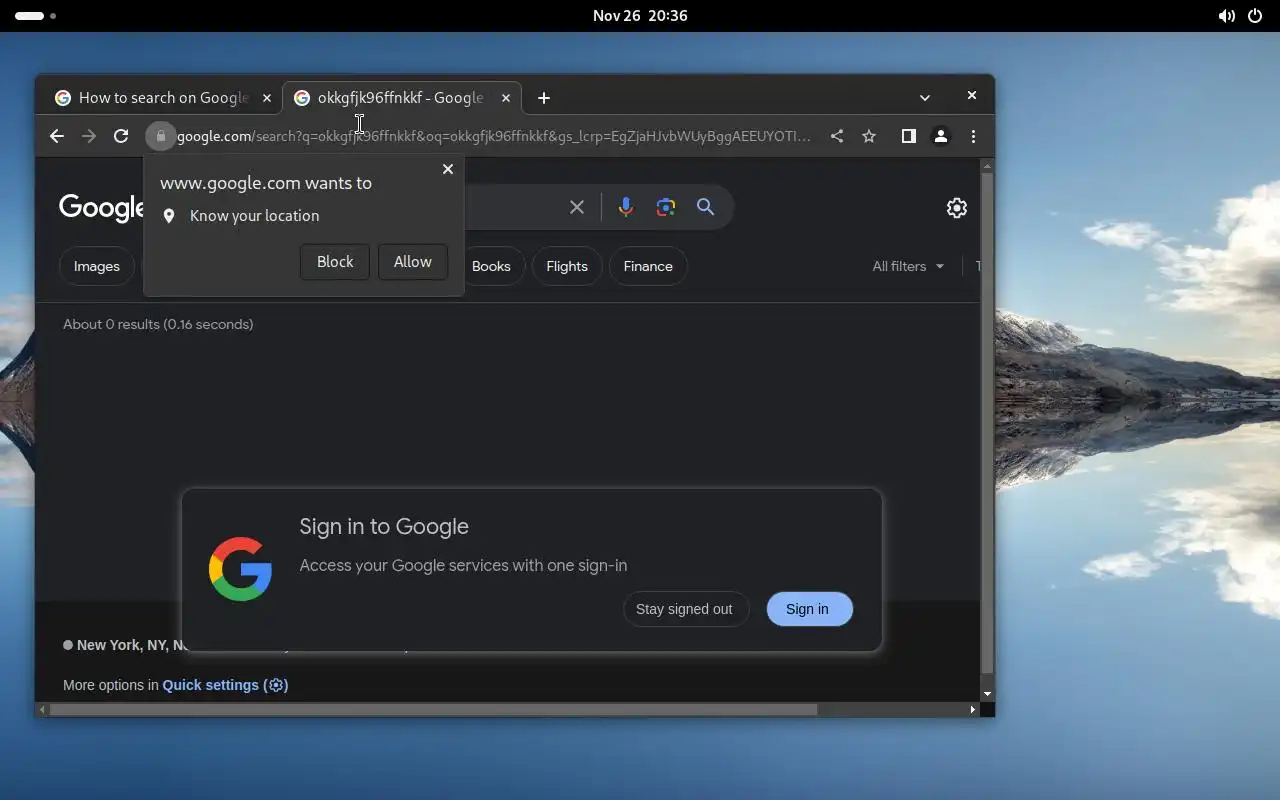Viewport: 1280px width, 800px height.
Task: Filter results by Finance
Action: coord(648,266)
